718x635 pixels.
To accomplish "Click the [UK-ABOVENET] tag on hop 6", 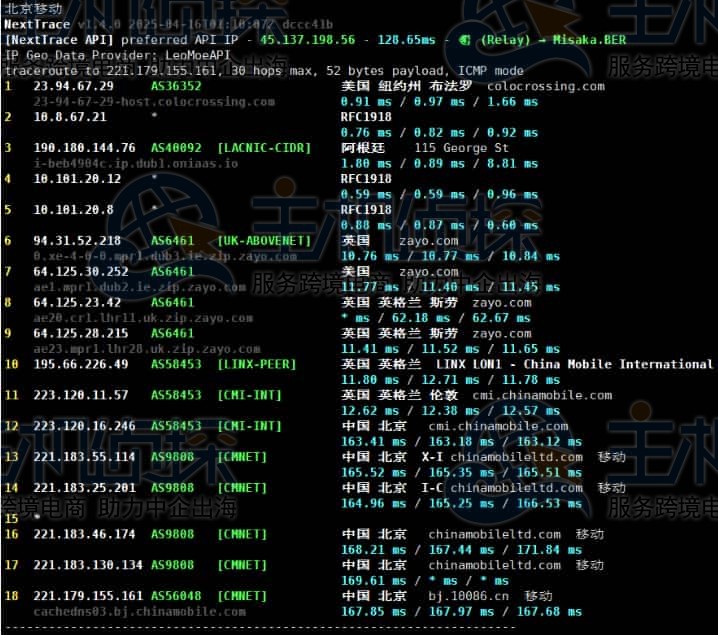I will 264,241.
